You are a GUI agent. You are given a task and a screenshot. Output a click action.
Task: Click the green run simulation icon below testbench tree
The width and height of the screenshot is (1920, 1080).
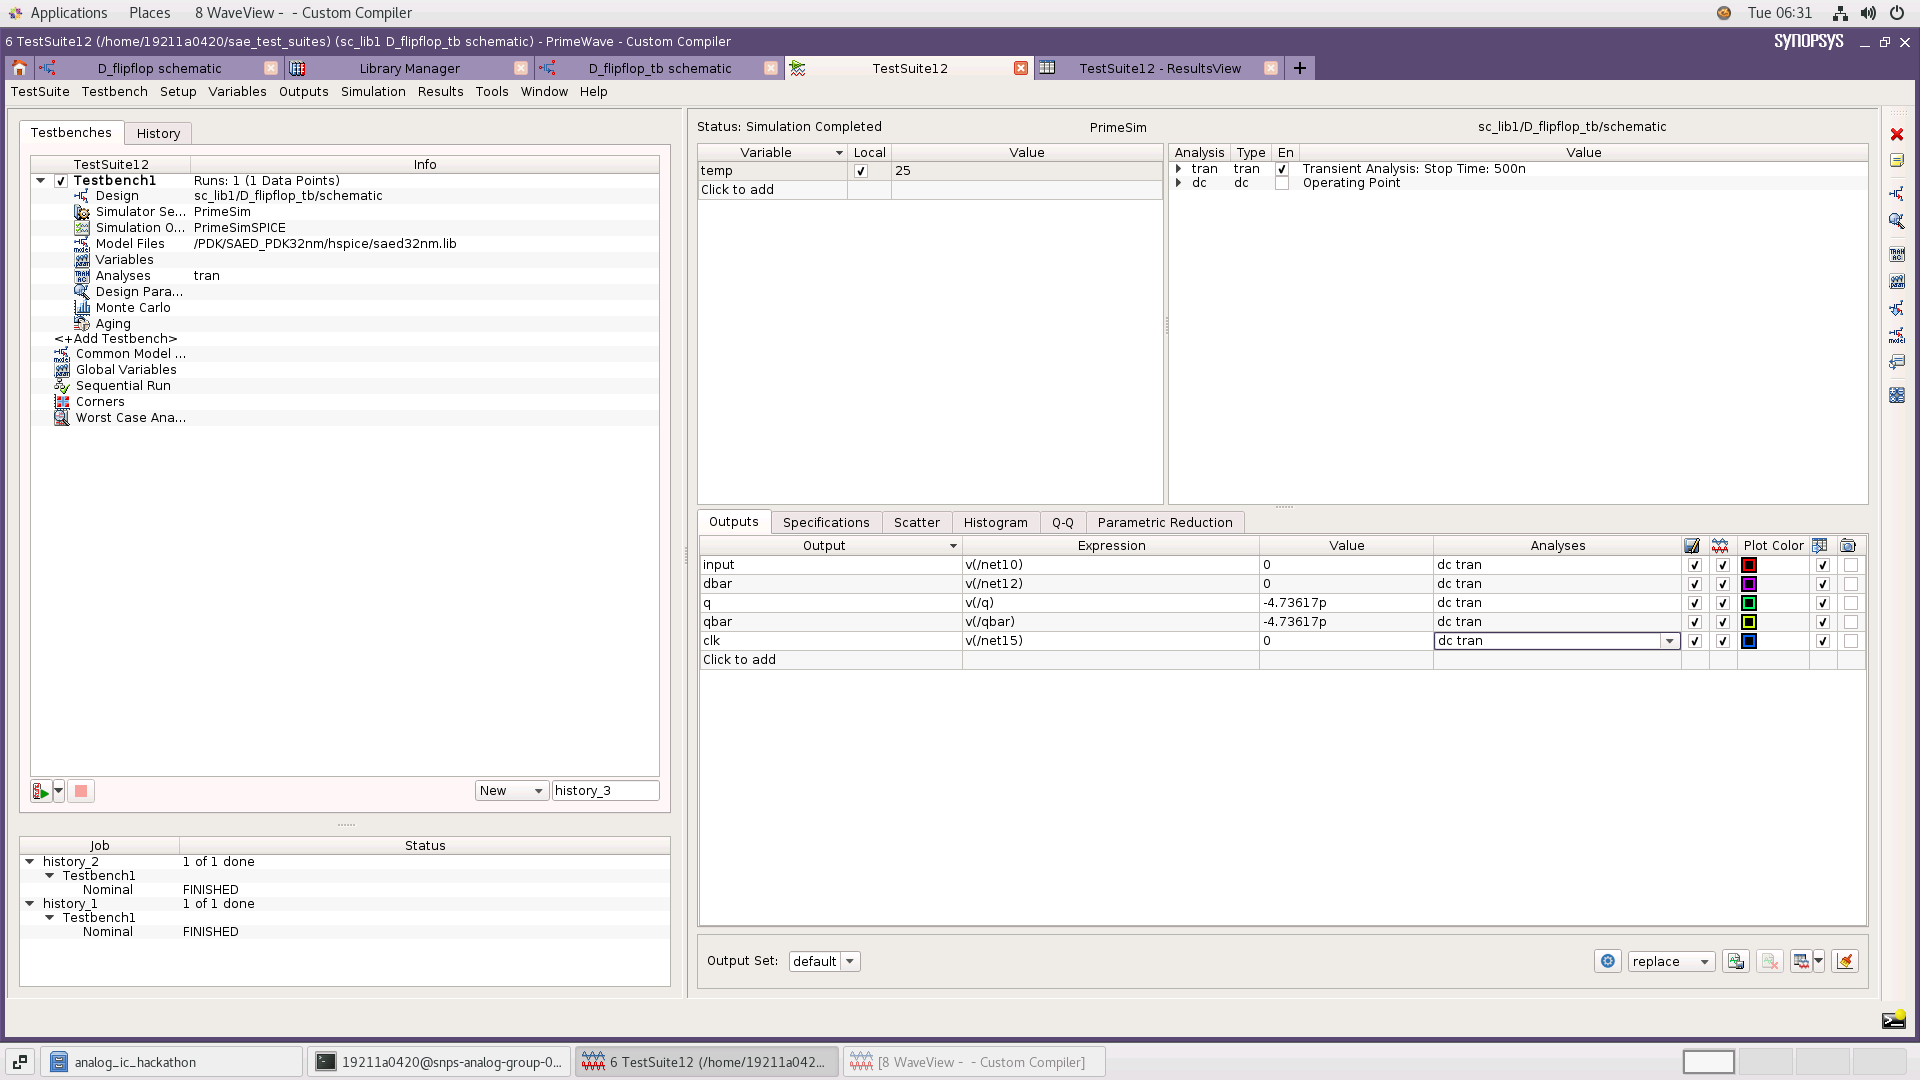(x=40, y=790)
